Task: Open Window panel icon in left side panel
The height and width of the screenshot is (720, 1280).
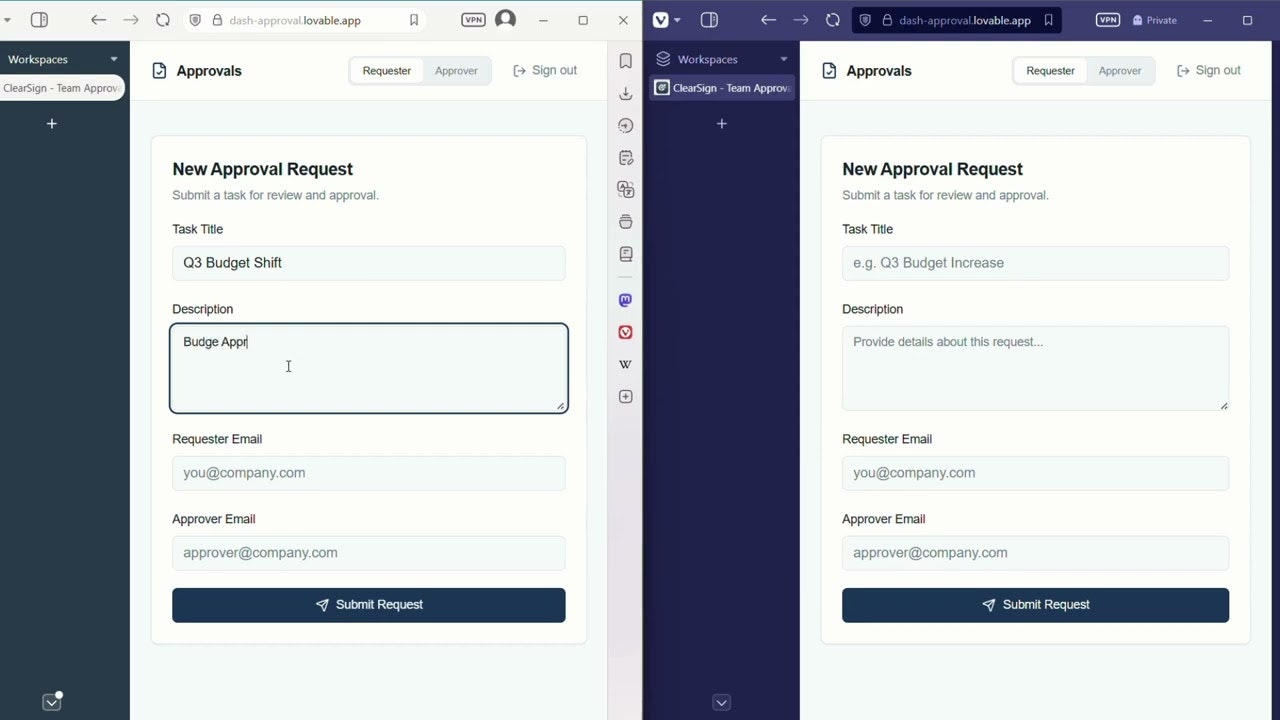Action: click(626, 221)
